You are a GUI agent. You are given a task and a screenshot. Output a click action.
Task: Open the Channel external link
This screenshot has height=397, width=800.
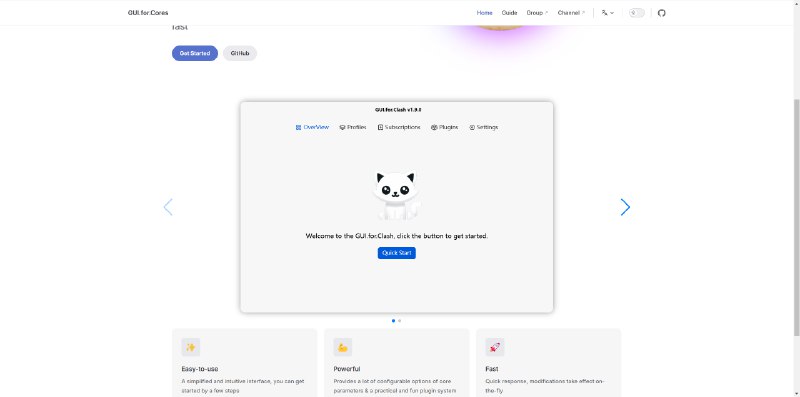(x=571, y=13)
